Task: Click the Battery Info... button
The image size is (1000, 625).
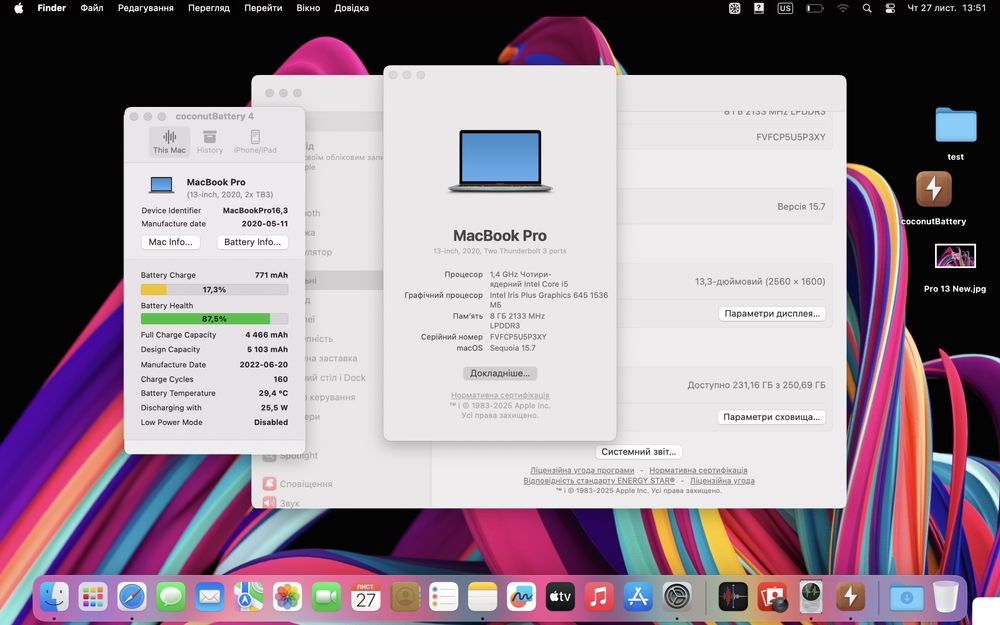Action: [x=253, y=242]
